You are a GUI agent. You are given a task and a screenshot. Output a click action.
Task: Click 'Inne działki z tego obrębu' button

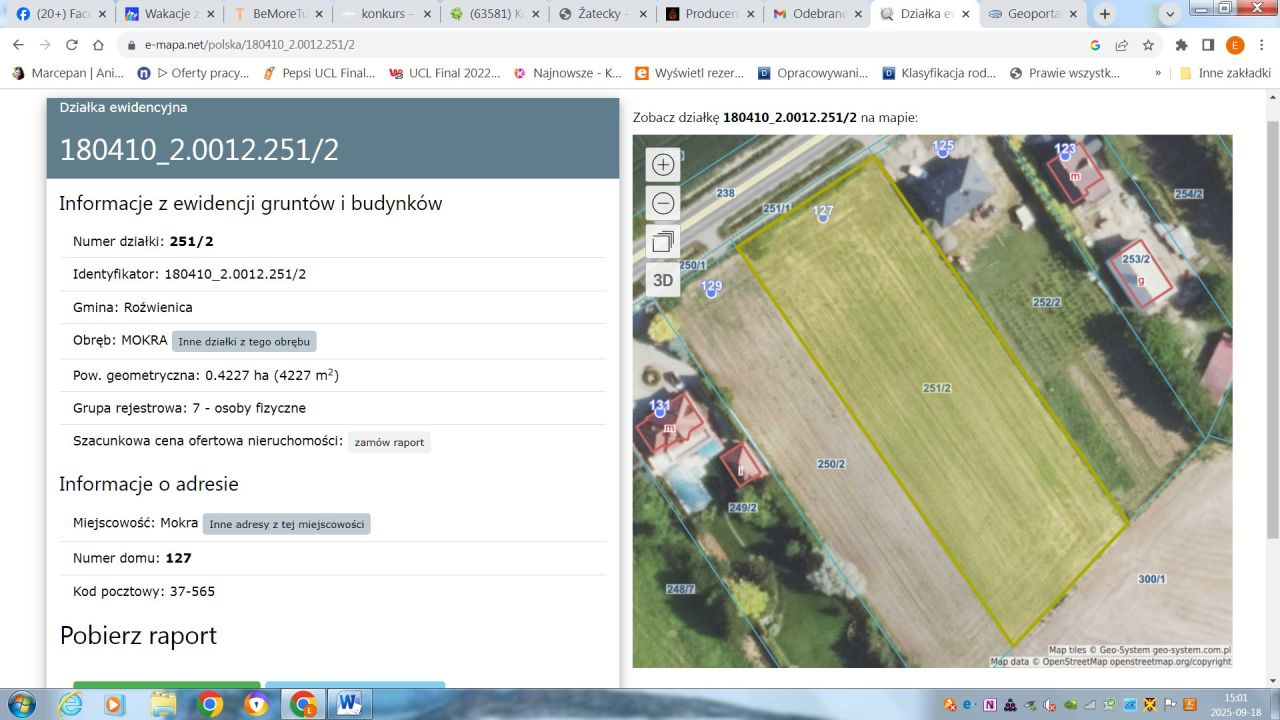point(244,341)
